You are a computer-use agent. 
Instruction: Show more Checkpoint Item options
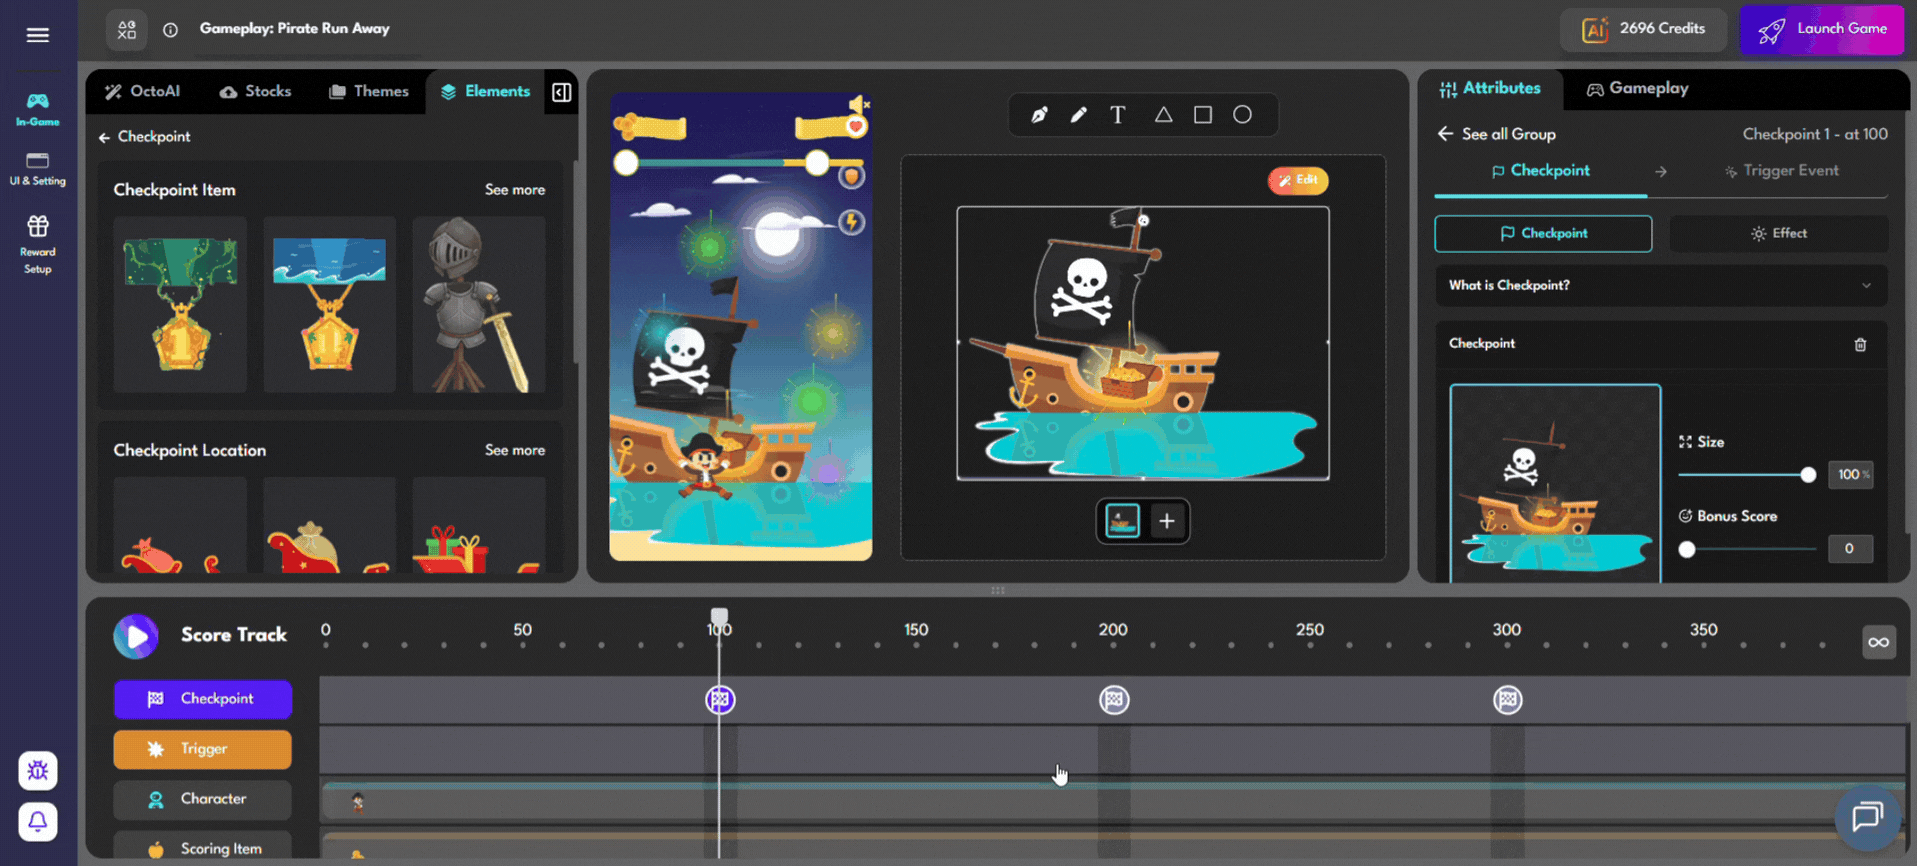tap(515, 190)
